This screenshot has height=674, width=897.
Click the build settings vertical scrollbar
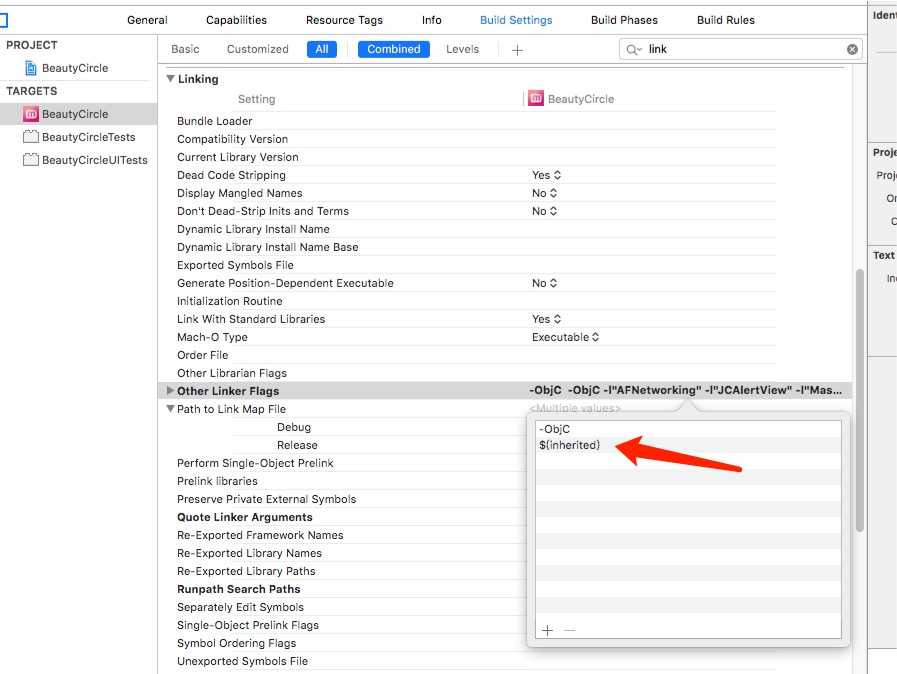[x=859, y=401]
